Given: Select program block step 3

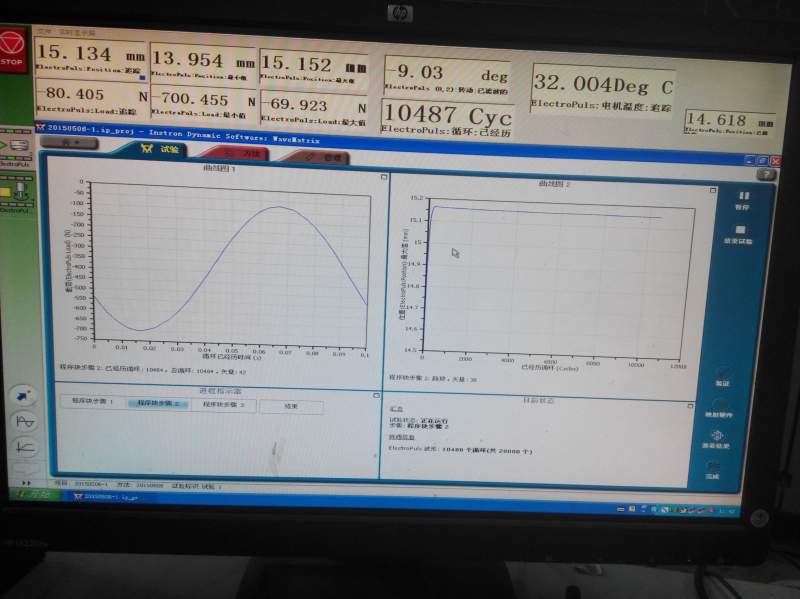Looking at the screenshot, I should (223, 405).
